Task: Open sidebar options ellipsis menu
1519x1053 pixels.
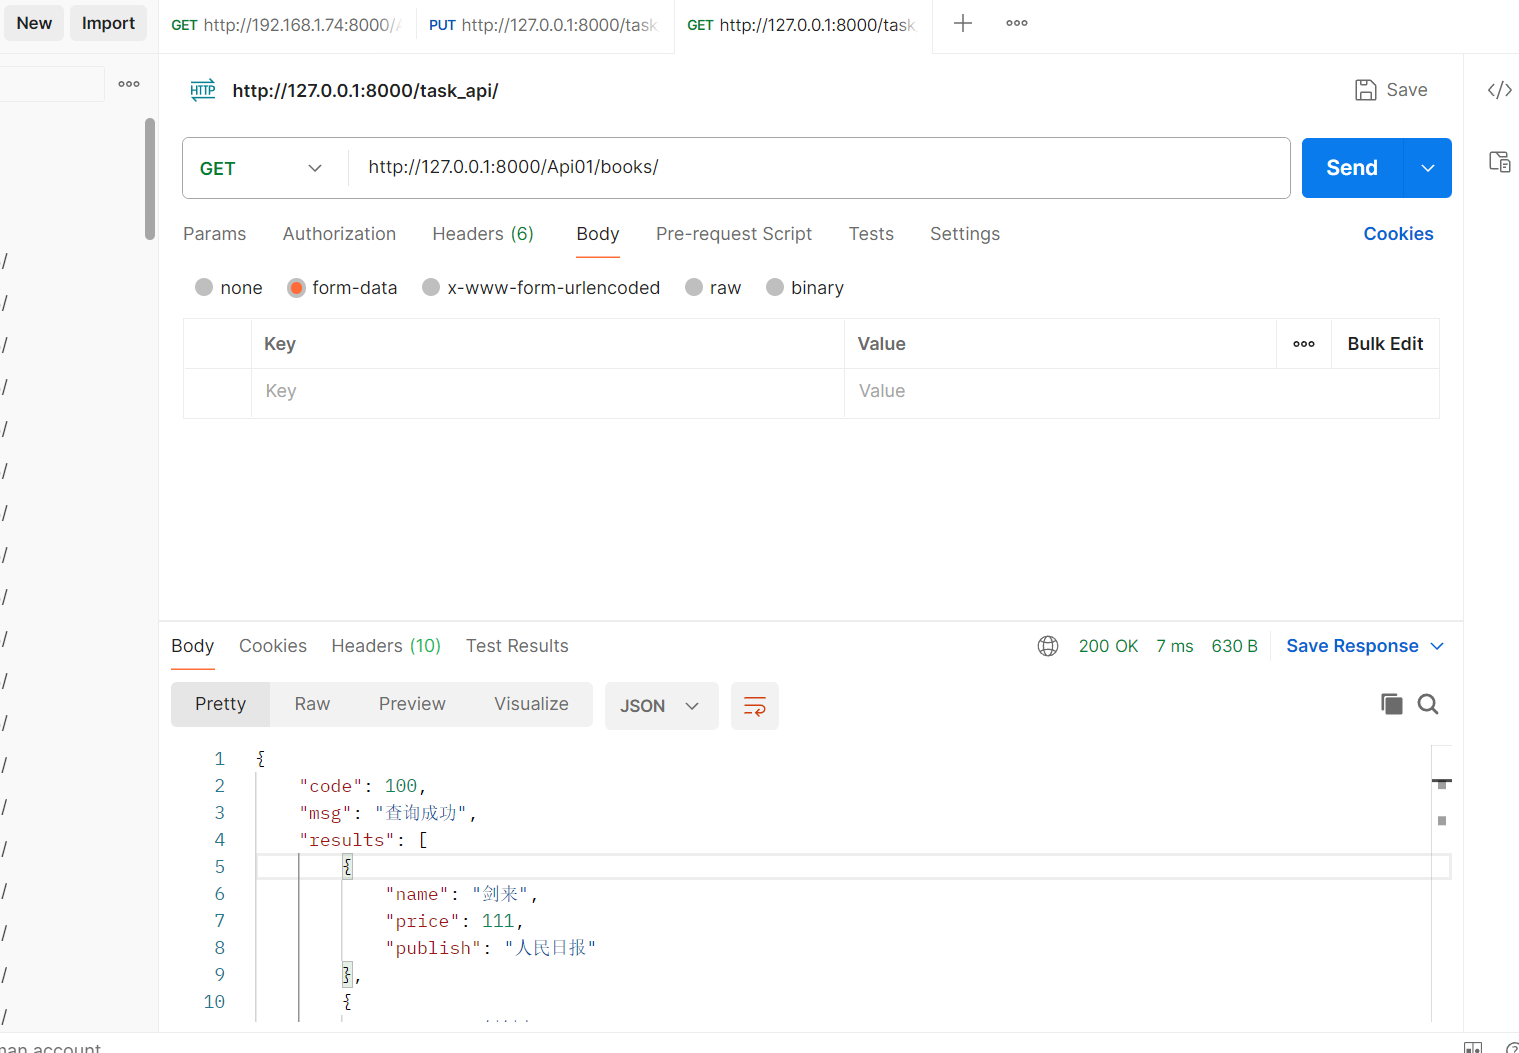Action: tap(129, 84)
